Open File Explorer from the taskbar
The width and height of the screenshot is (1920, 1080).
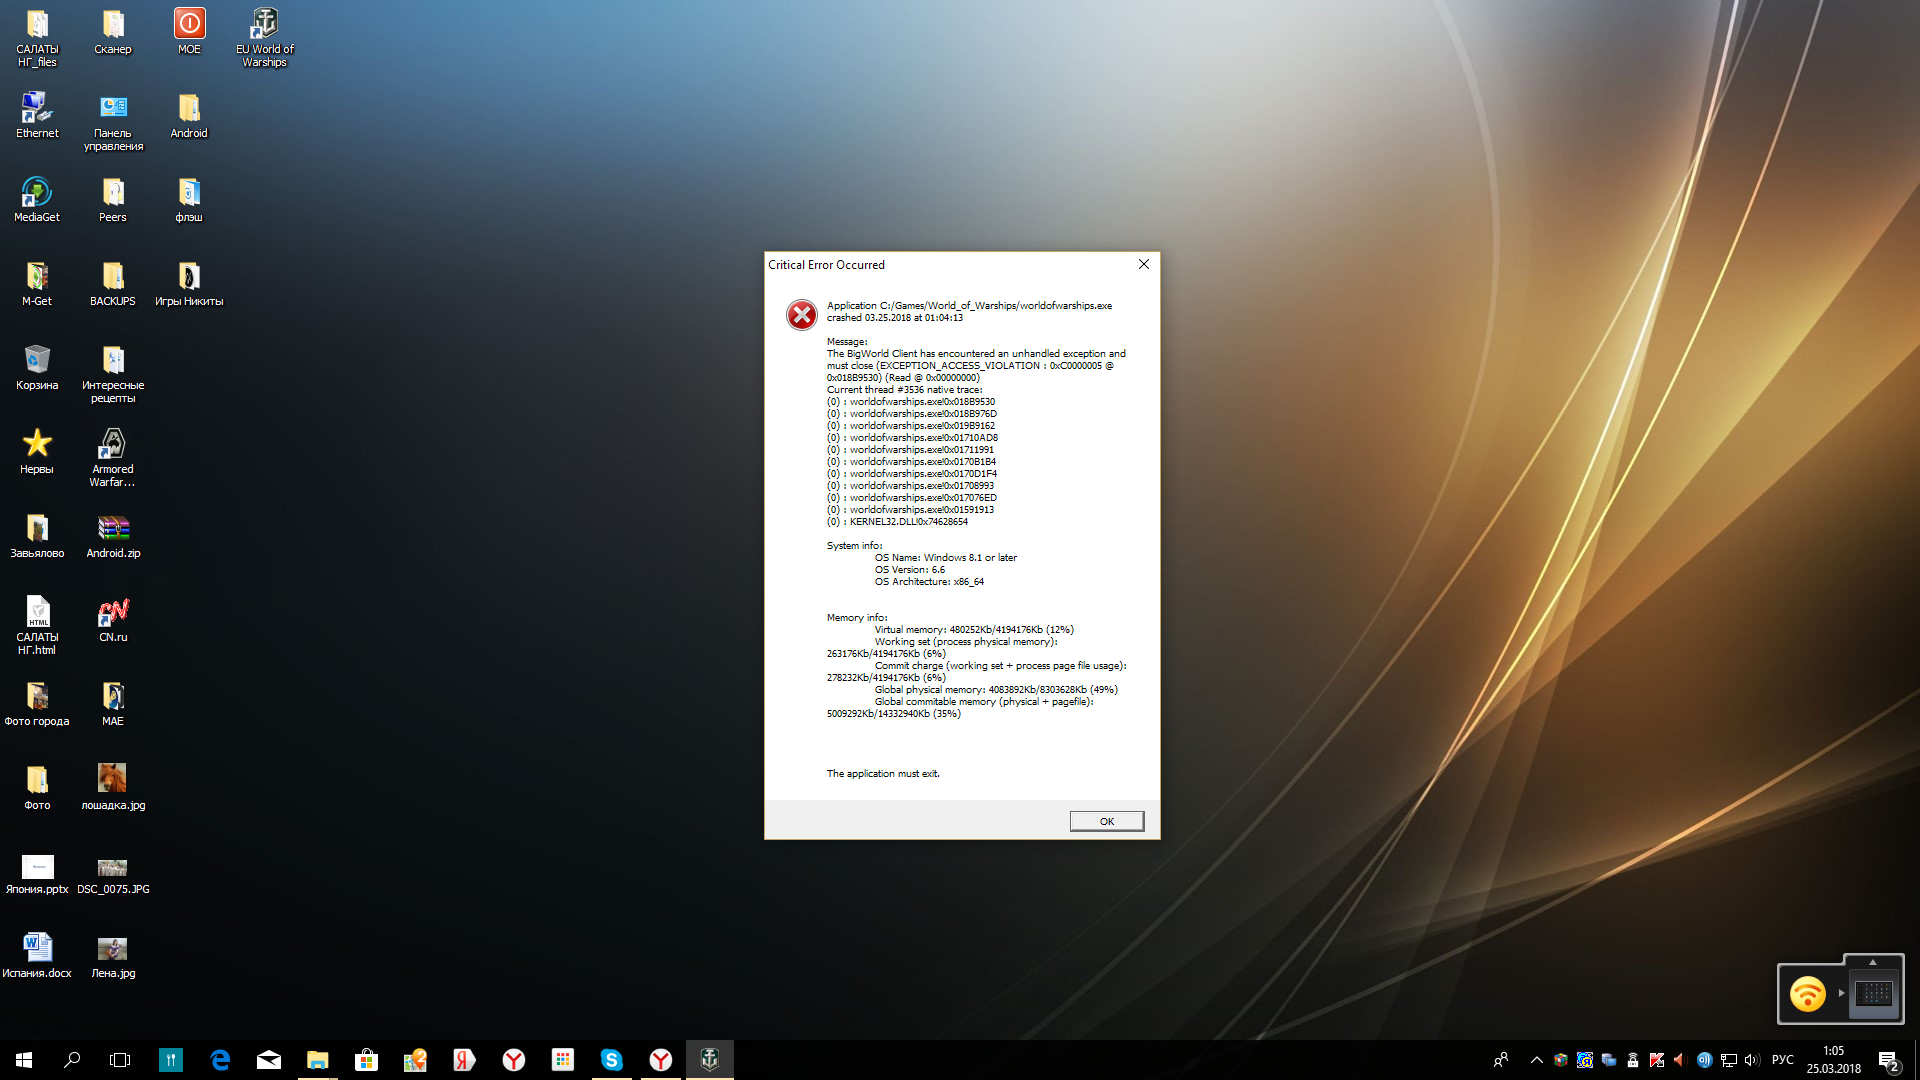pyautogui.click(x=318, y=1060)
